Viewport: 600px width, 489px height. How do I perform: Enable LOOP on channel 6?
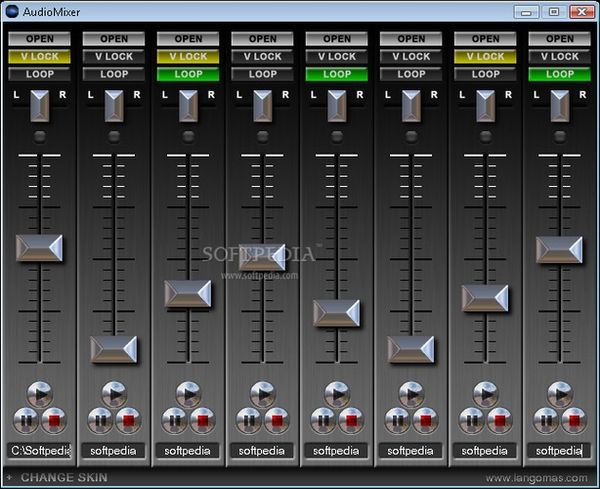(411, 74)
